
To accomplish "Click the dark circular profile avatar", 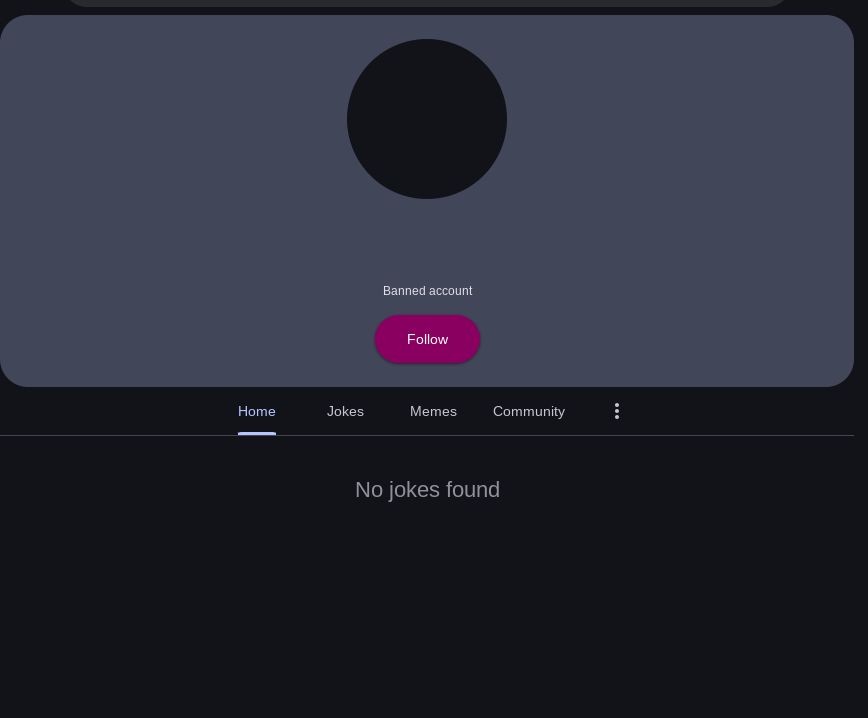I will coord(427,119).
